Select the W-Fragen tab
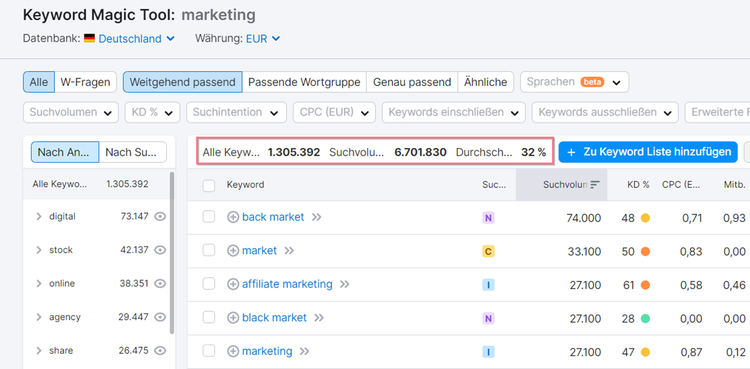The height and width of the screenshot is (369, 750). point(86,82)
